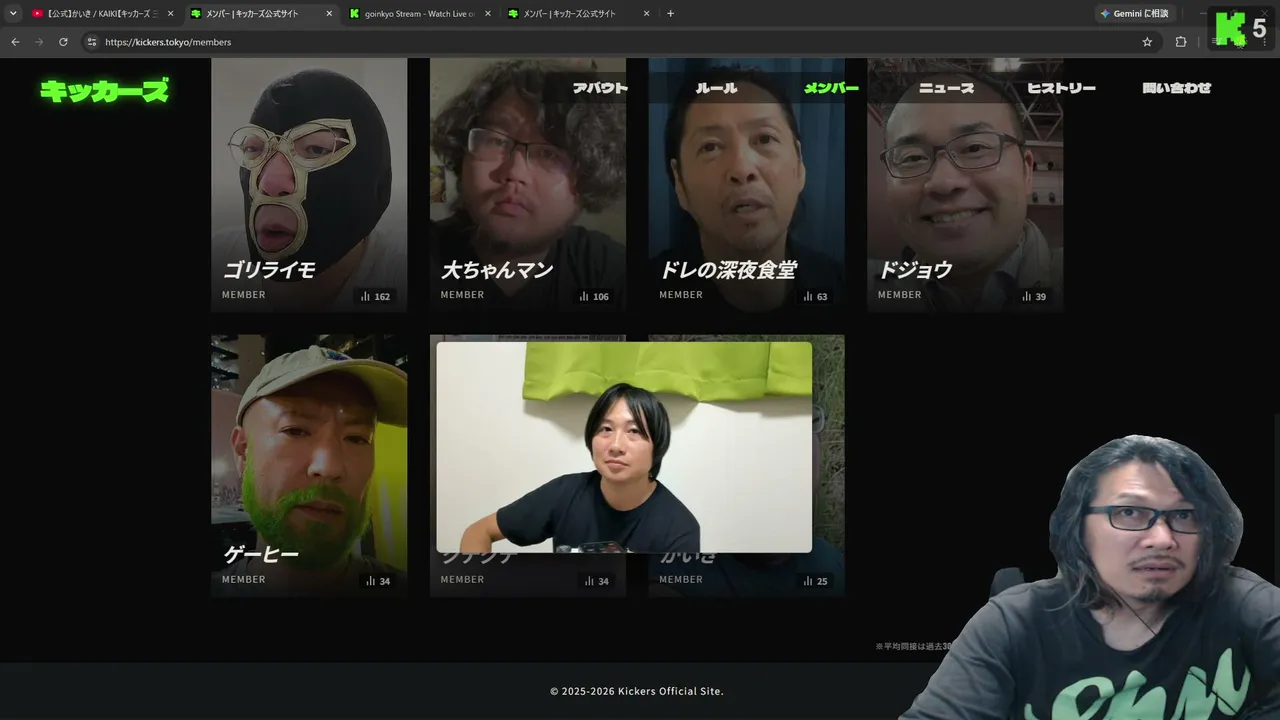
Task: Close the YouTube かいき / KAIKI tab
Action: 170,14
